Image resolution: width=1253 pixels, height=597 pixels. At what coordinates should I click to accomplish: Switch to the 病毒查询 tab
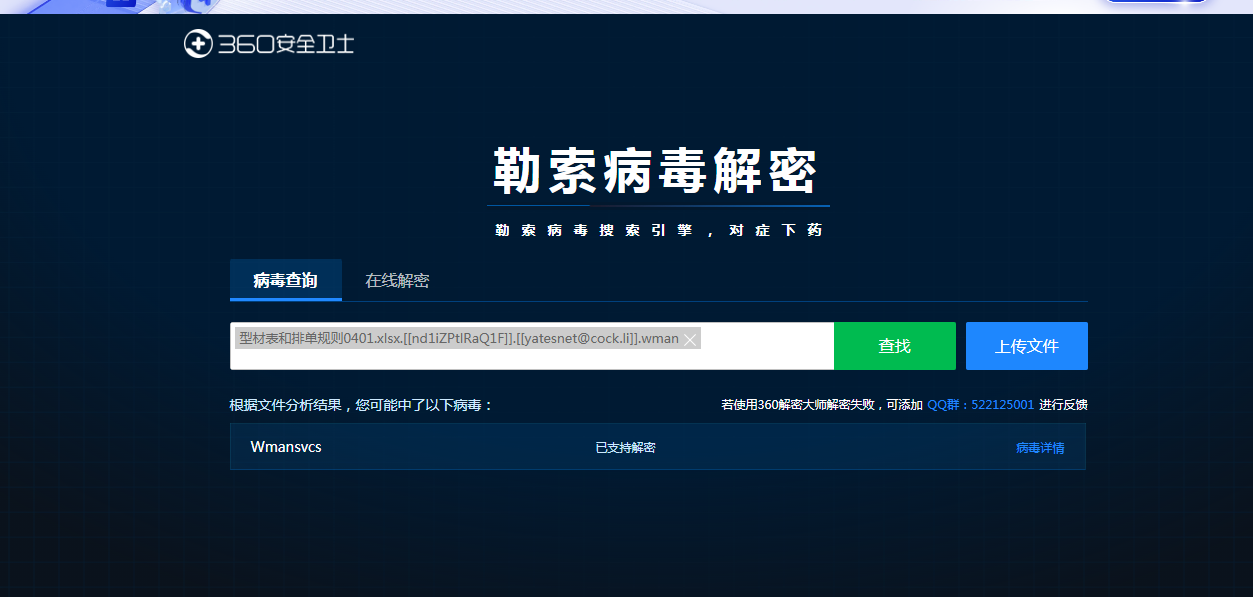point(286,280)
